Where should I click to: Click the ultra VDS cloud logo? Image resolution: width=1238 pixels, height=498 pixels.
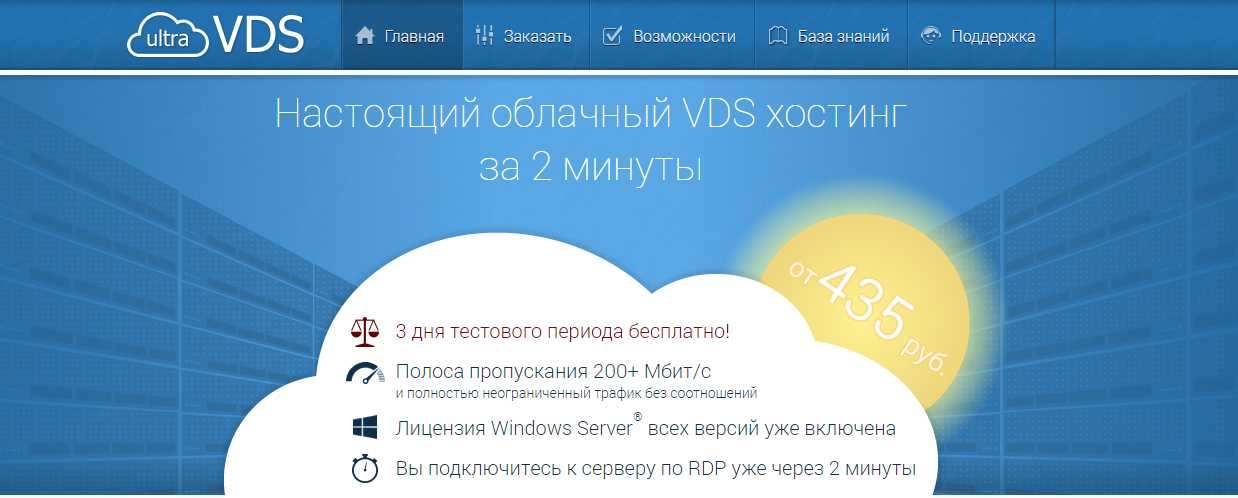click(214, 36)
